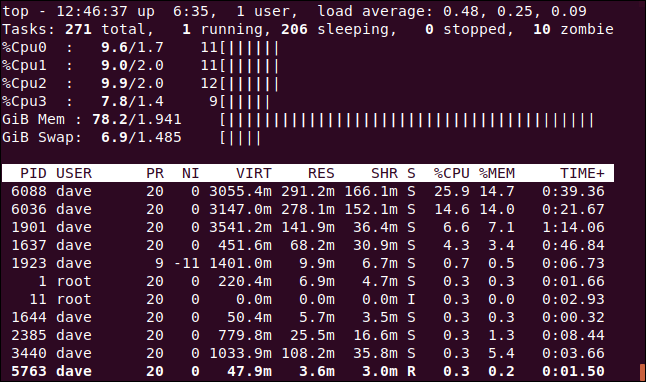This screenshot has width=646, height=382.
Task: Click the RES column header
Action: pos(321,173)
